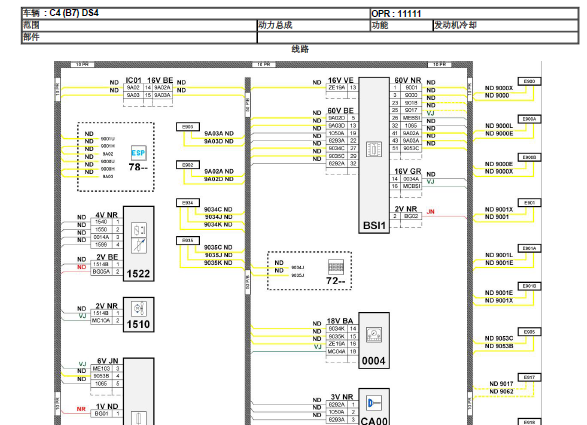Select splice box E901A
587x425 pixels.
point(529,248)
